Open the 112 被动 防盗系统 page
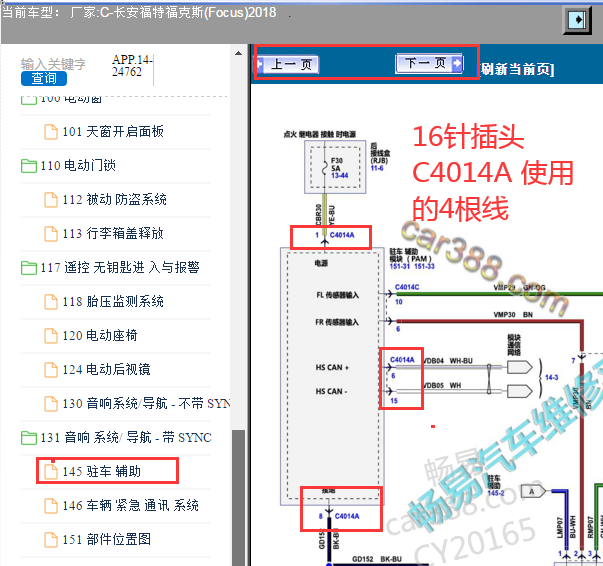Viewport: 603px width, 566px height. point(115,200)
